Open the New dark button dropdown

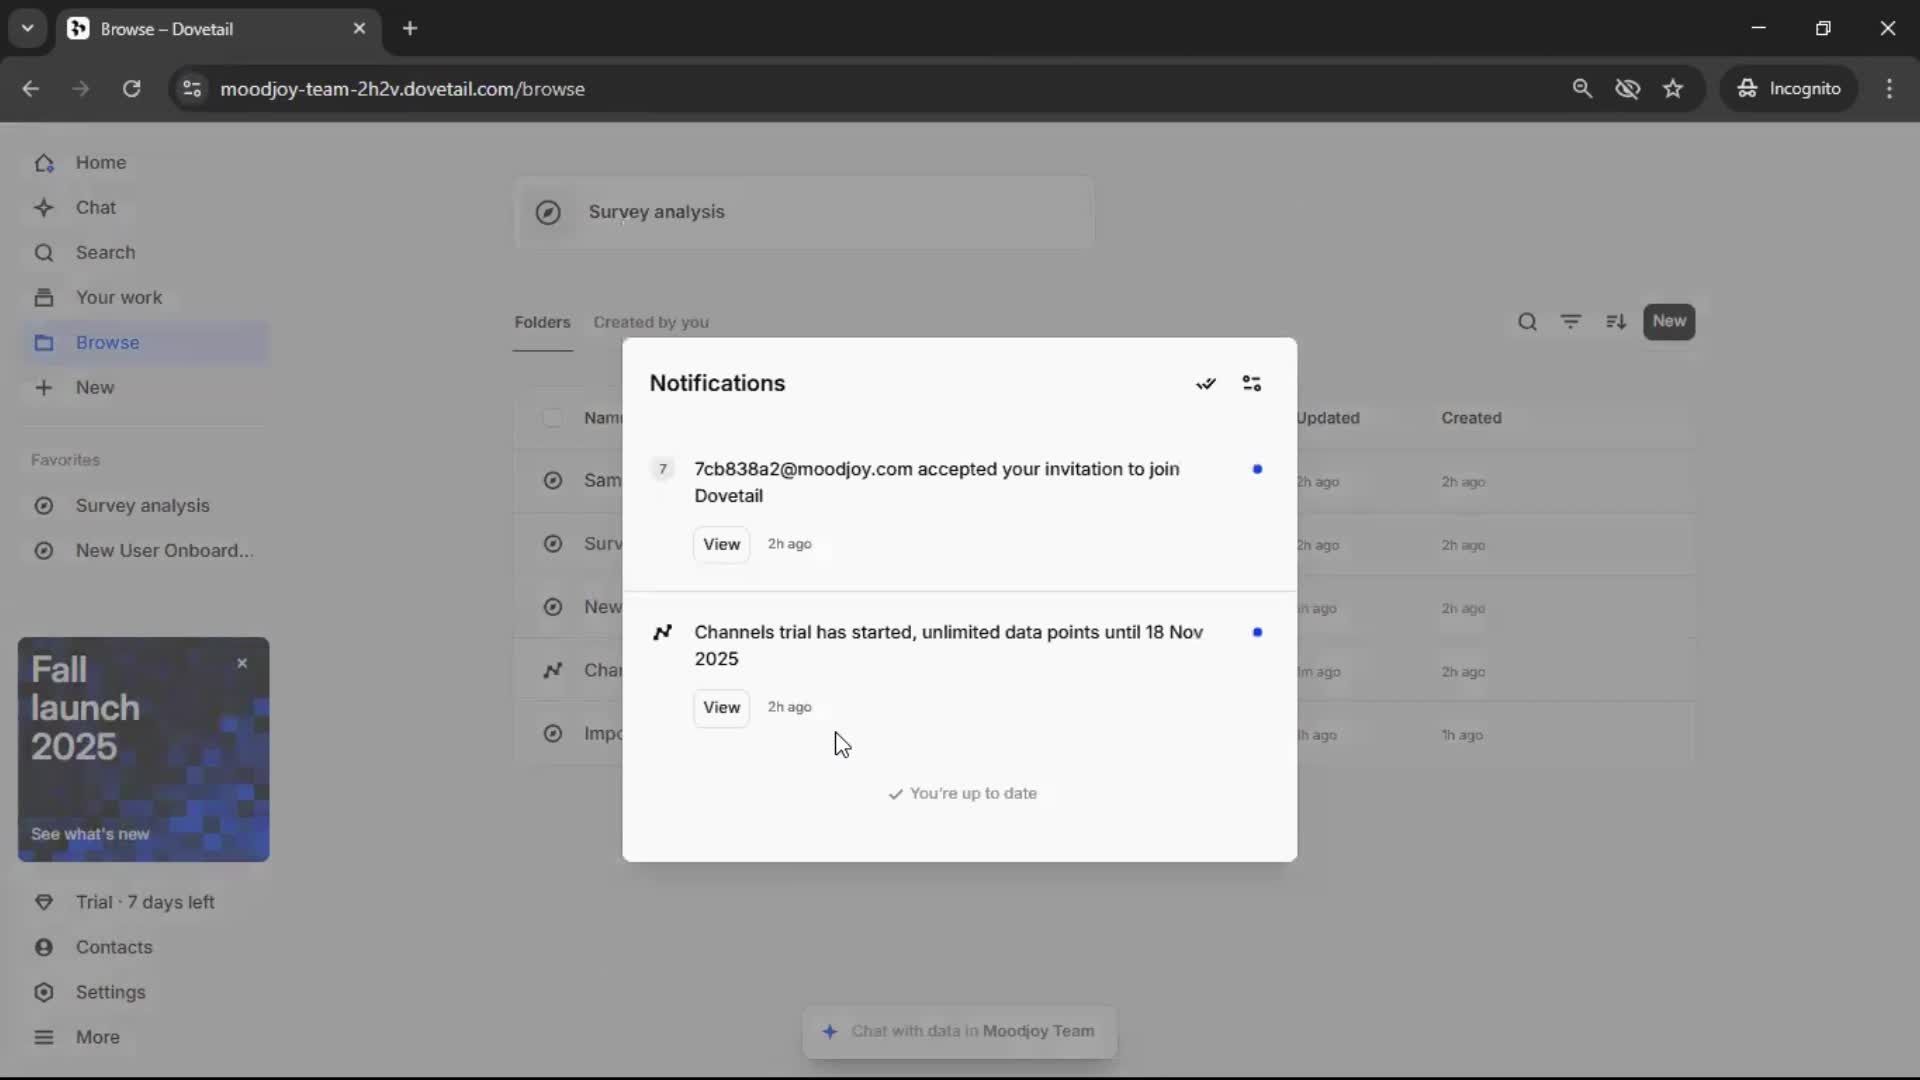pyautogui.click(x=1668, y=322)
